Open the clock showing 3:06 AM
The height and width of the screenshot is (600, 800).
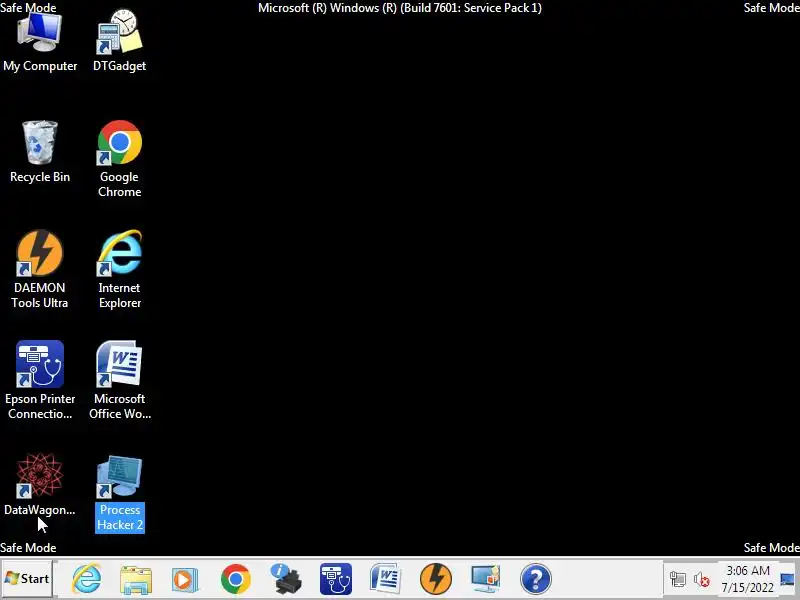747,579
